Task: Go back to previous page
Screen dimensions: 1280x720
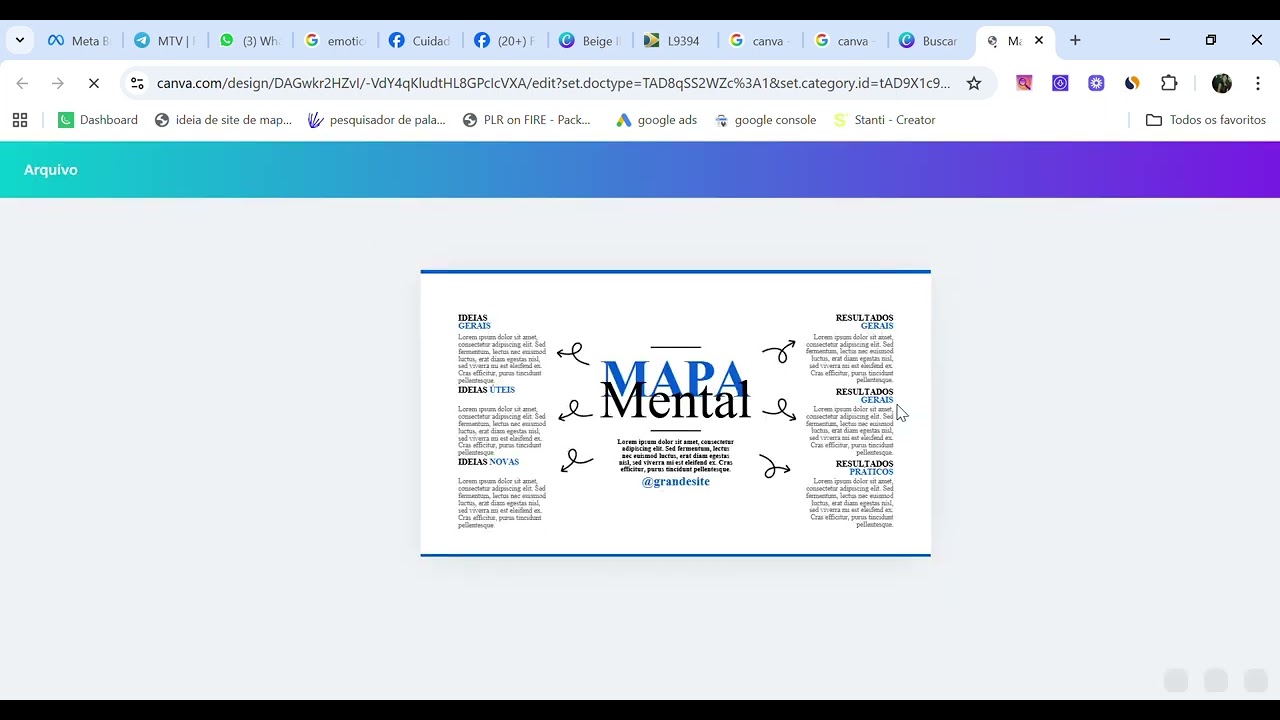Action: [22, 84]
